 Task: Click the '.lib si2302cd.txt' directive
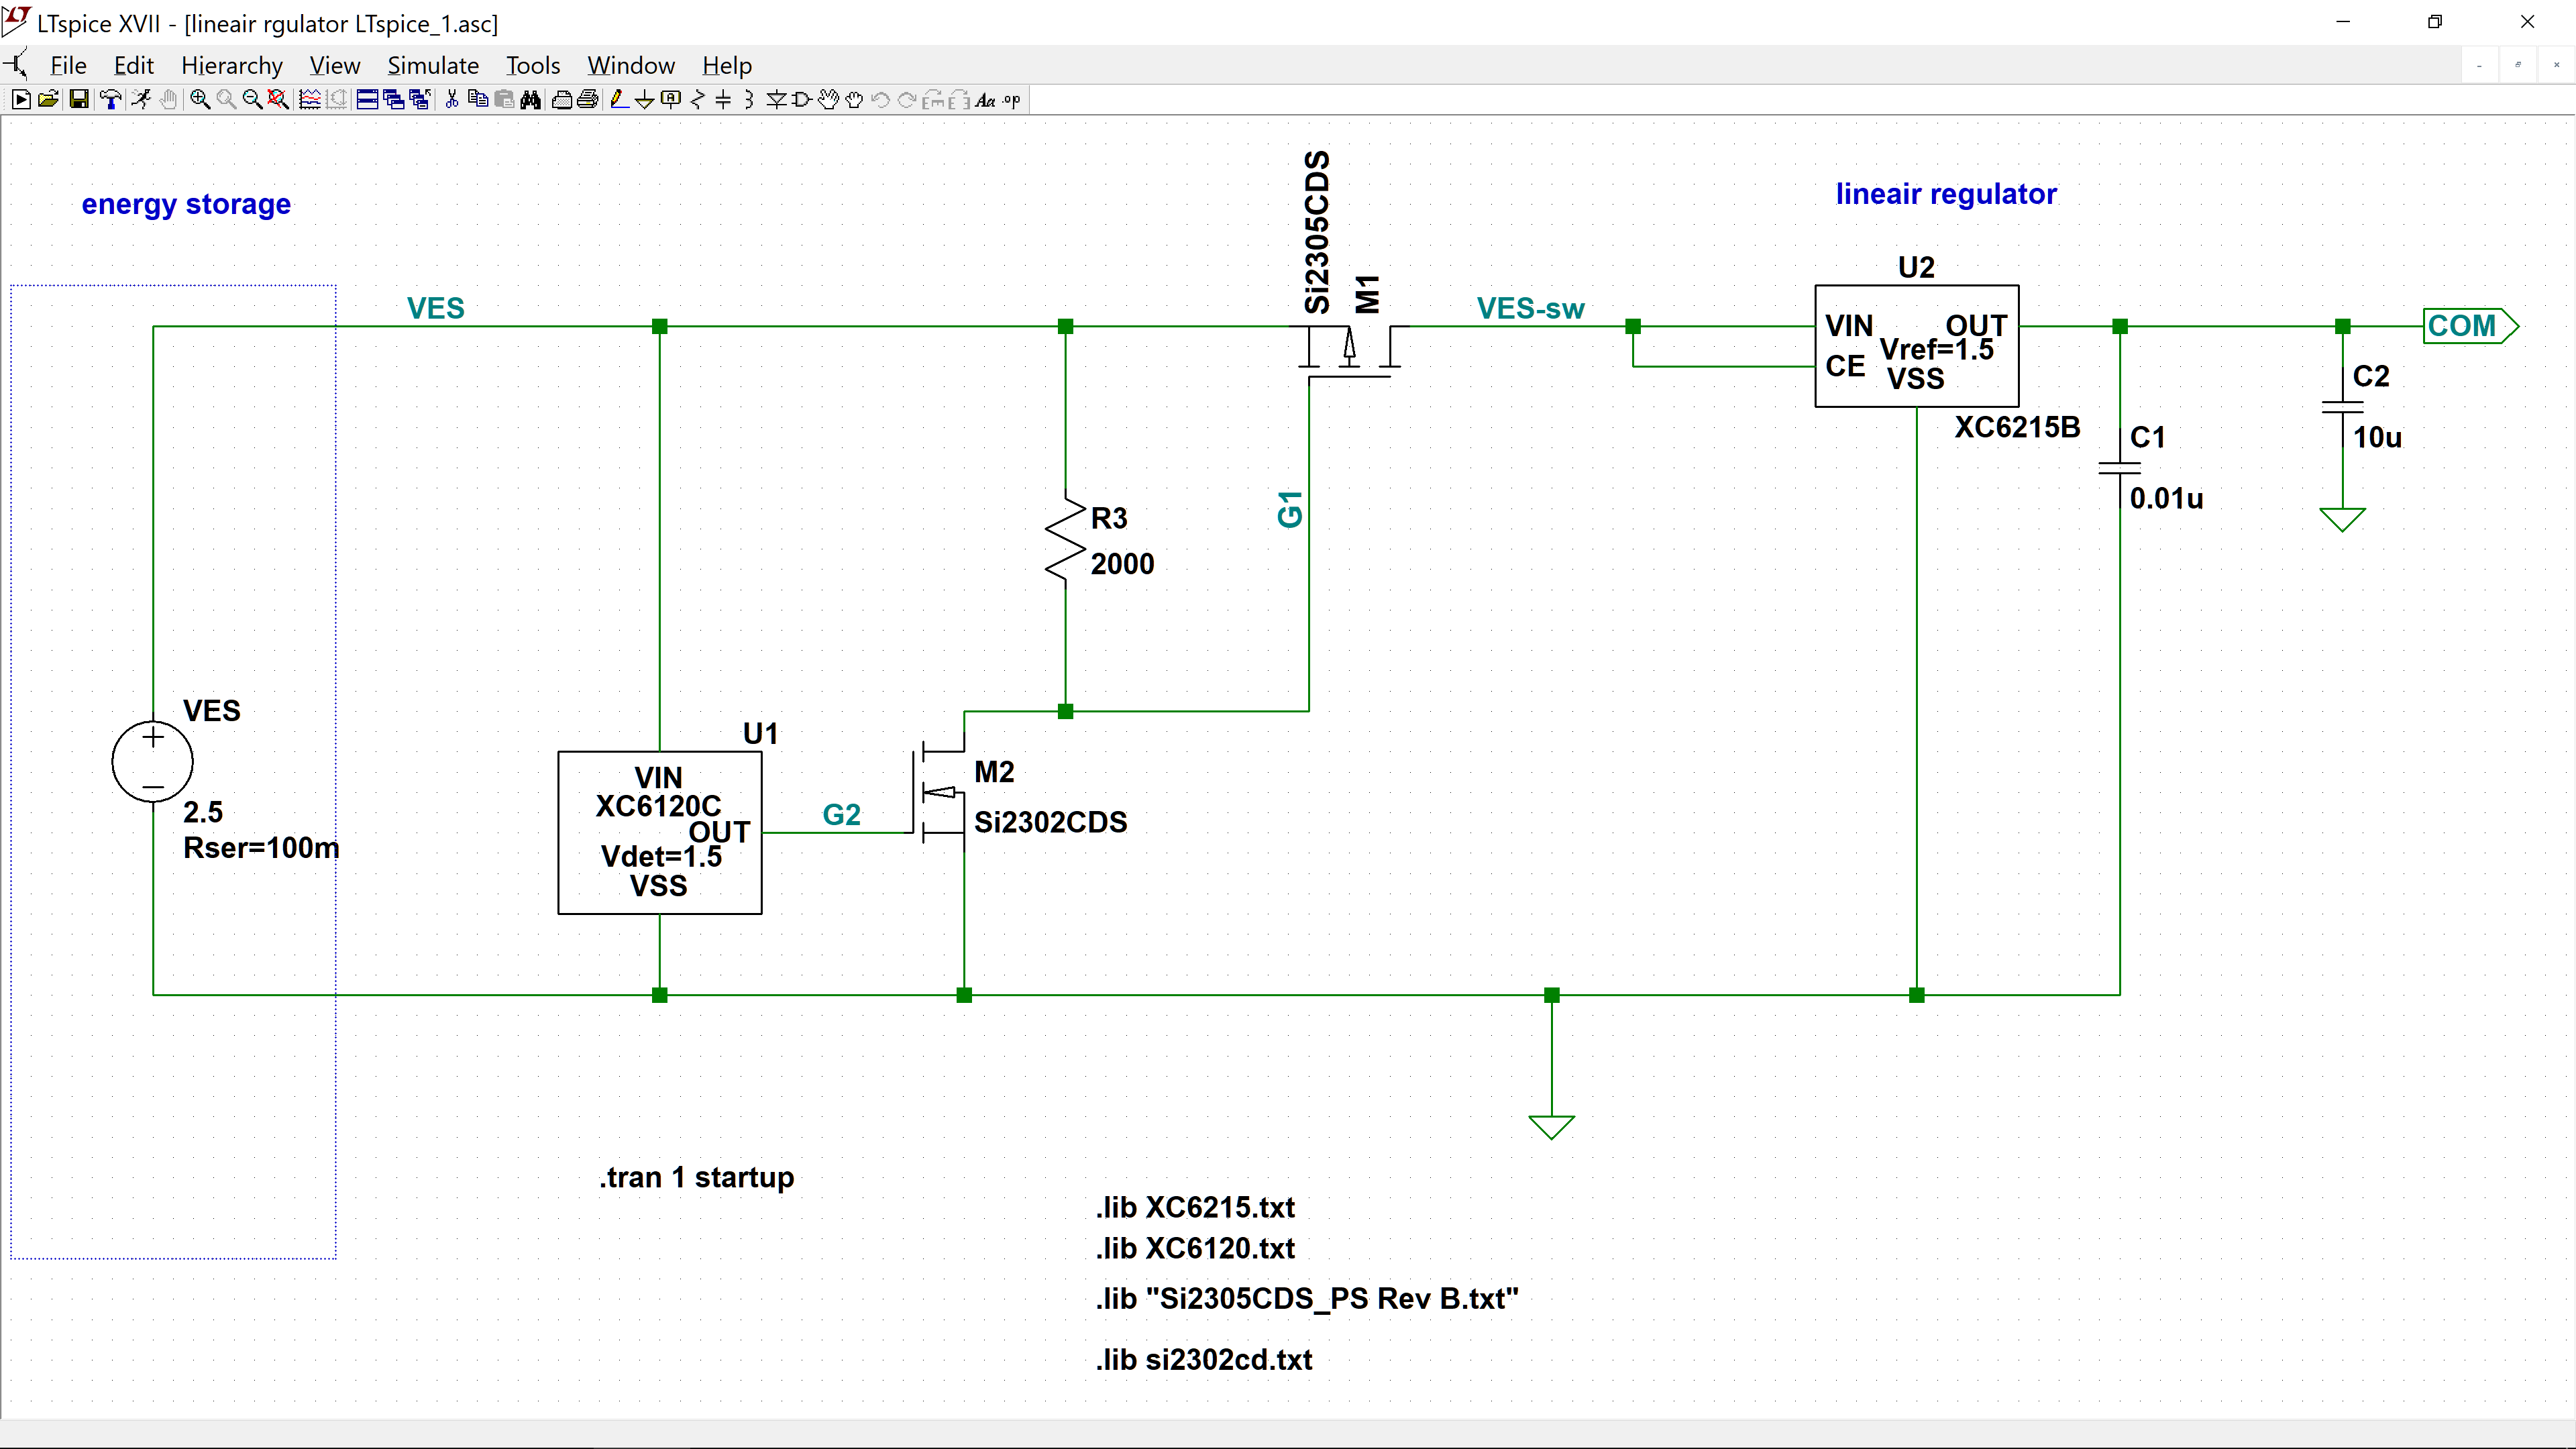[1204, 1359]
